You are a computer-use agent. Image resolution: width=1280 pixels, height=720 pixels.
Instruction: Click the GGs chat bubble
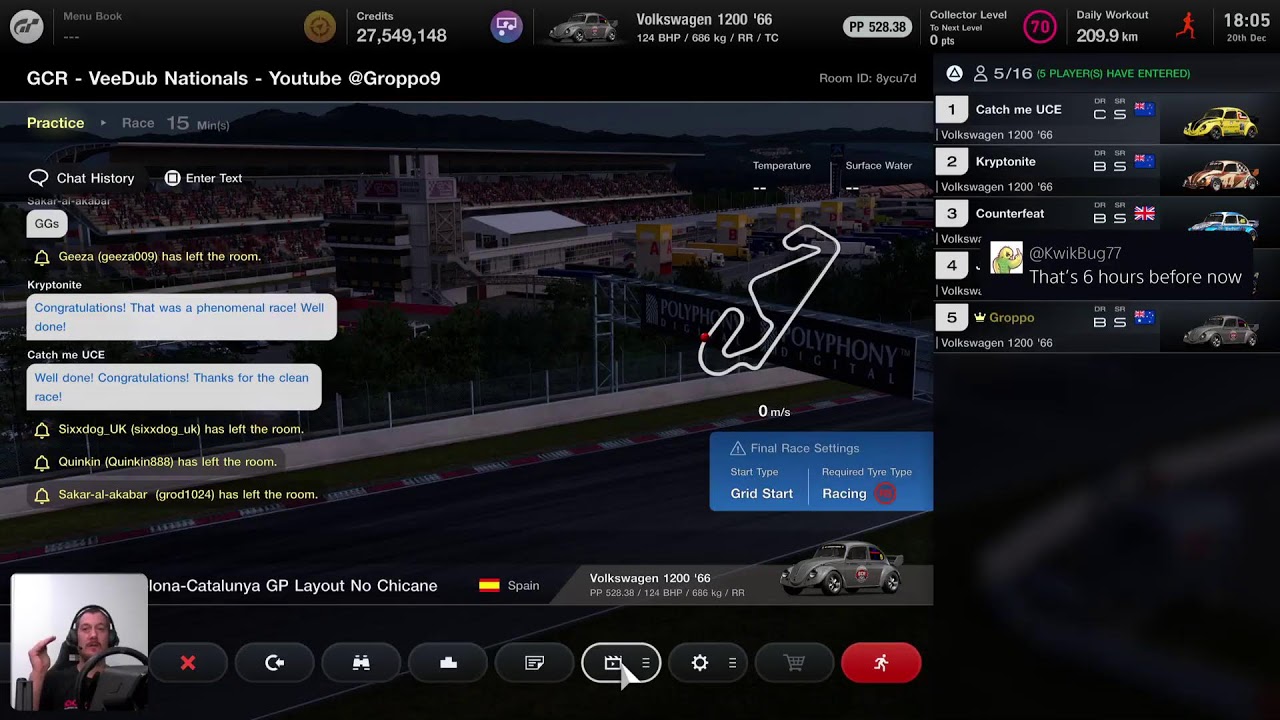(46, 224)
